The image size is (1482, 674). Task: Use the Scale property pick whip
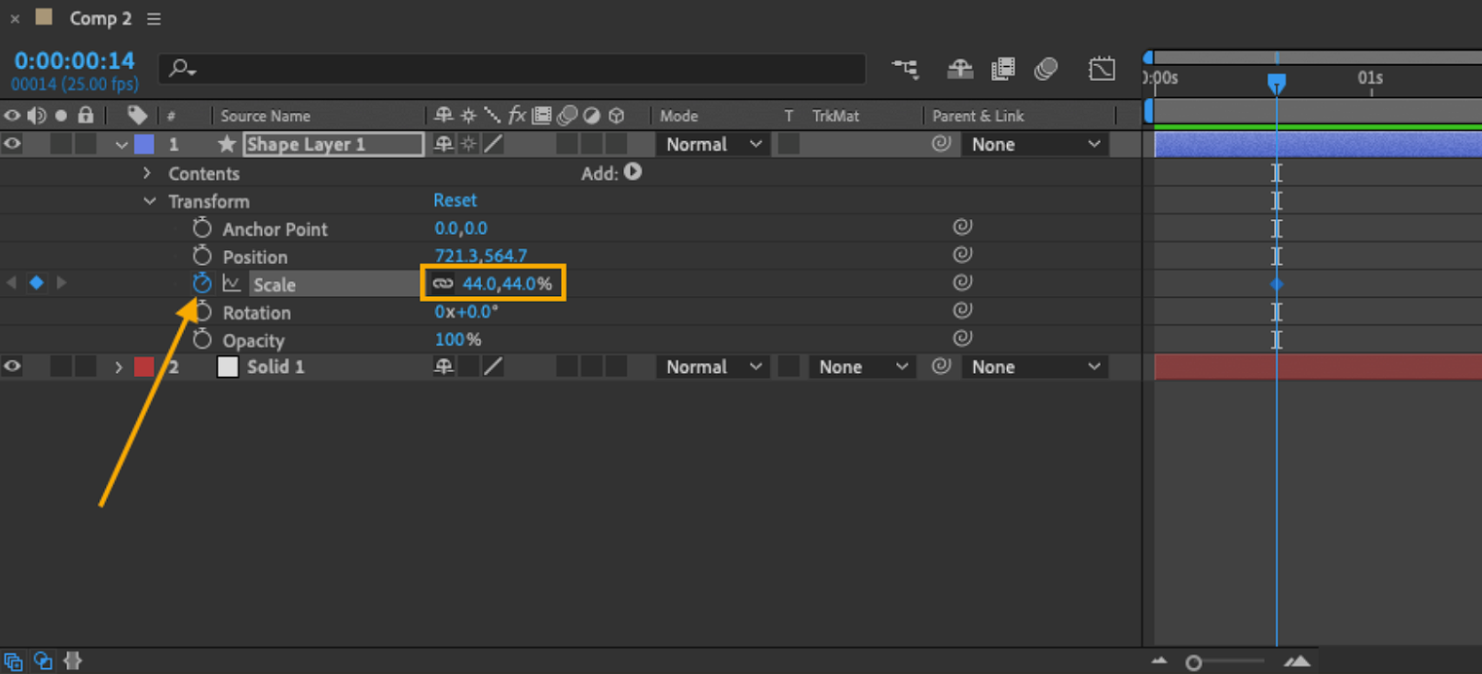pyautogui.click(x=962, y=284)
